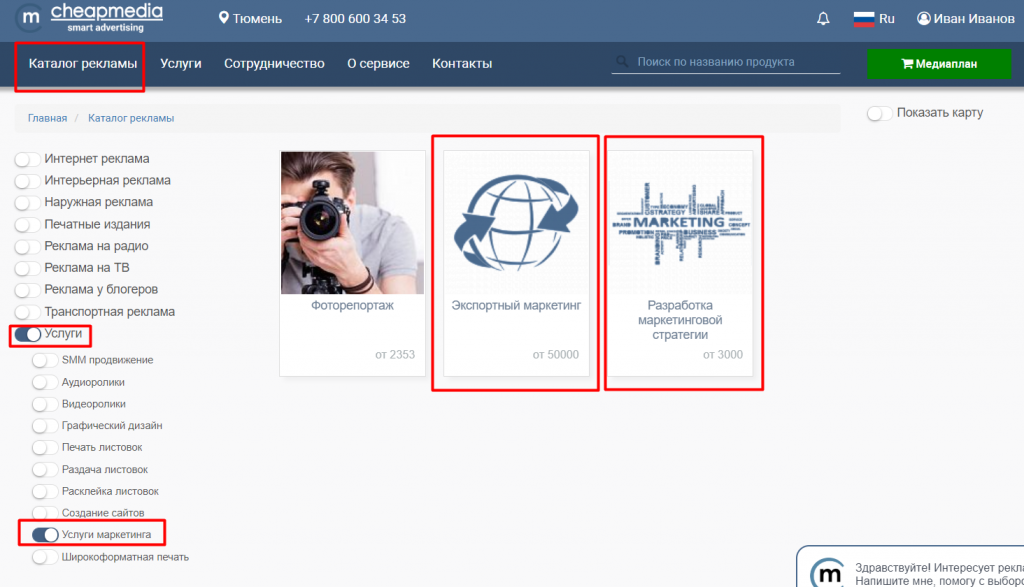Enable the Интернет реклама filter toggle
Viewport: 1024px width, 587px height.
click(28, 159)
